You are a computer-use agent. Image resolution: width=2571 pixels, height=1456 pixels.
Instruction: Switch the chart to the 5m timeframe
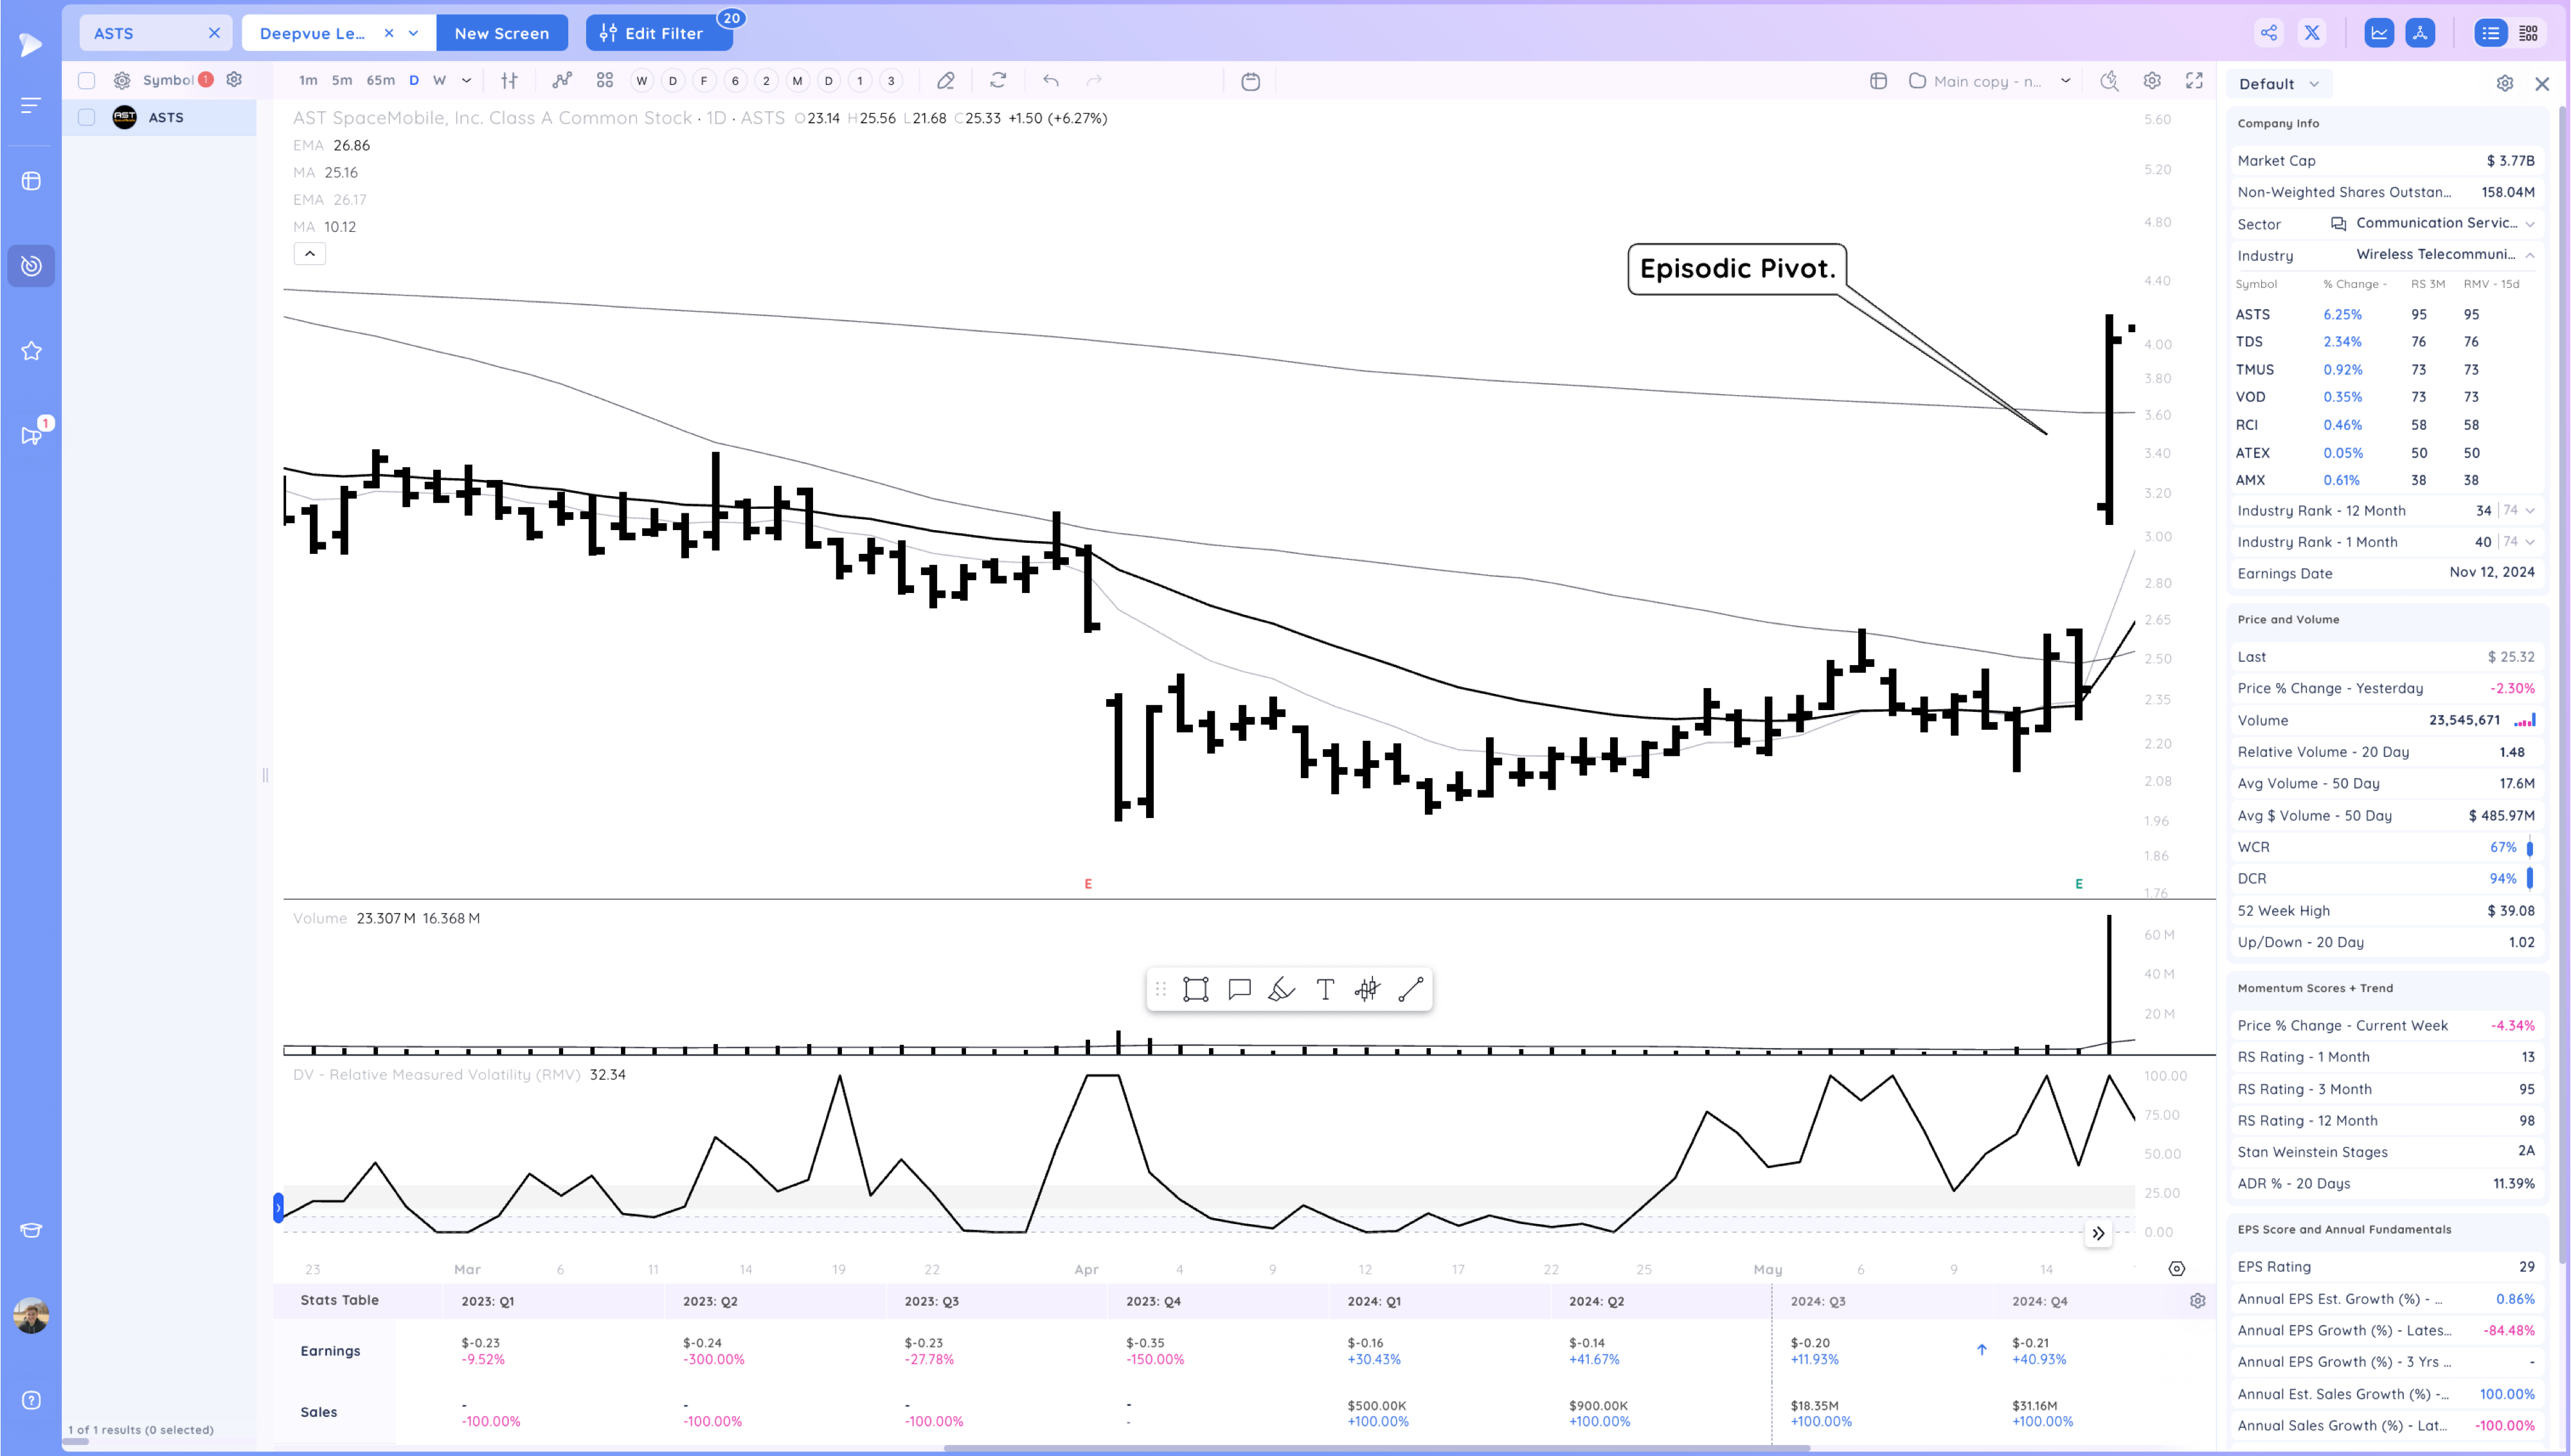click(x=342, y=81)
